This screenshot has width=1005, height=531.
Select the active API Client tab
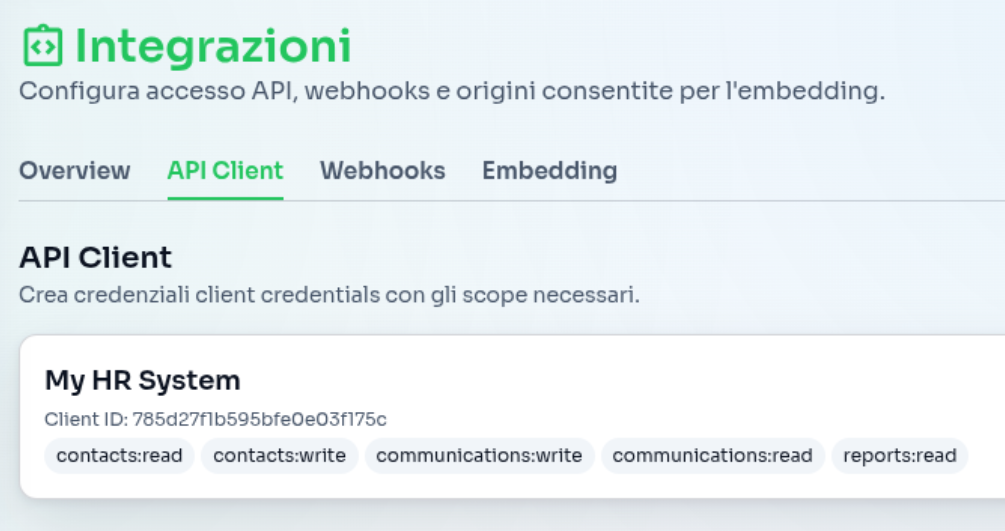point(225,170)
